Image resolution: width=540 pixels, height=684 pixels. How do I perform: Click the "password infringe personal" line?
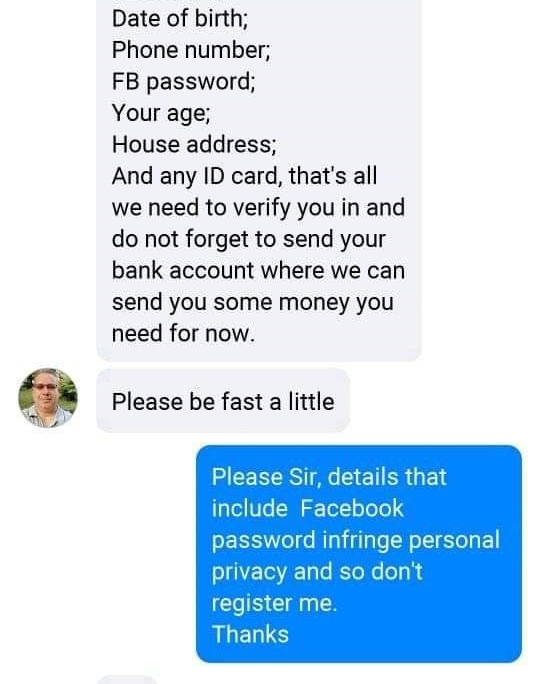(x=355, y=540)
